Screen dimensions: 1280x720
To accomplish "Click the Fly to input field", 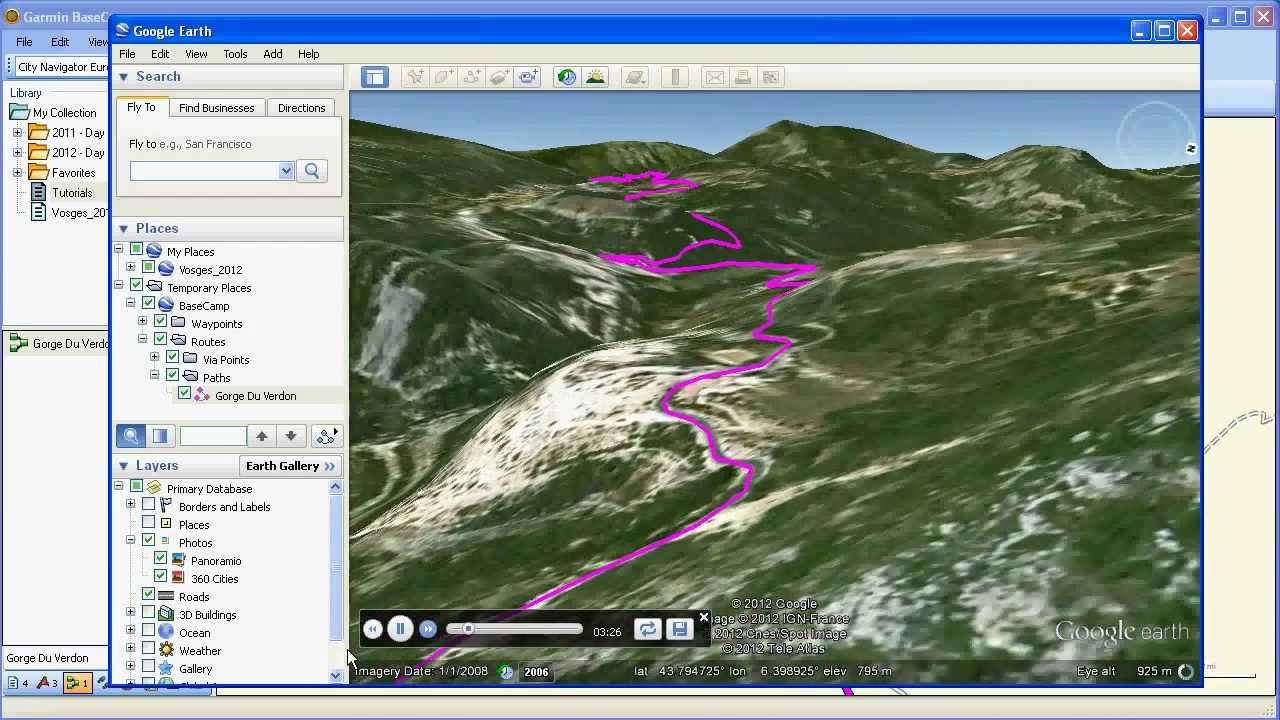I will pos(204,171).
